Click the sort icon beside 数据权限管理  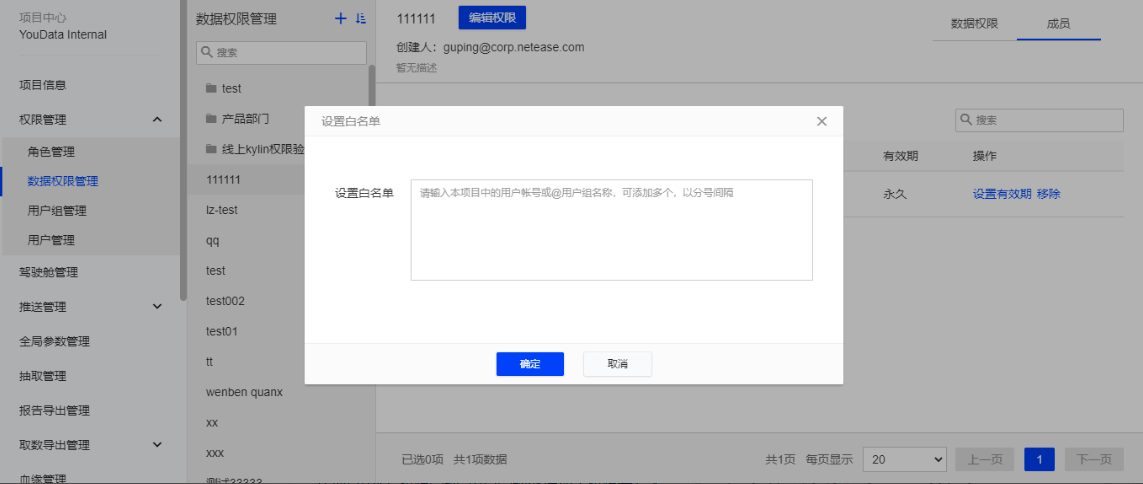pyautogui.click(x=361, y=19)
